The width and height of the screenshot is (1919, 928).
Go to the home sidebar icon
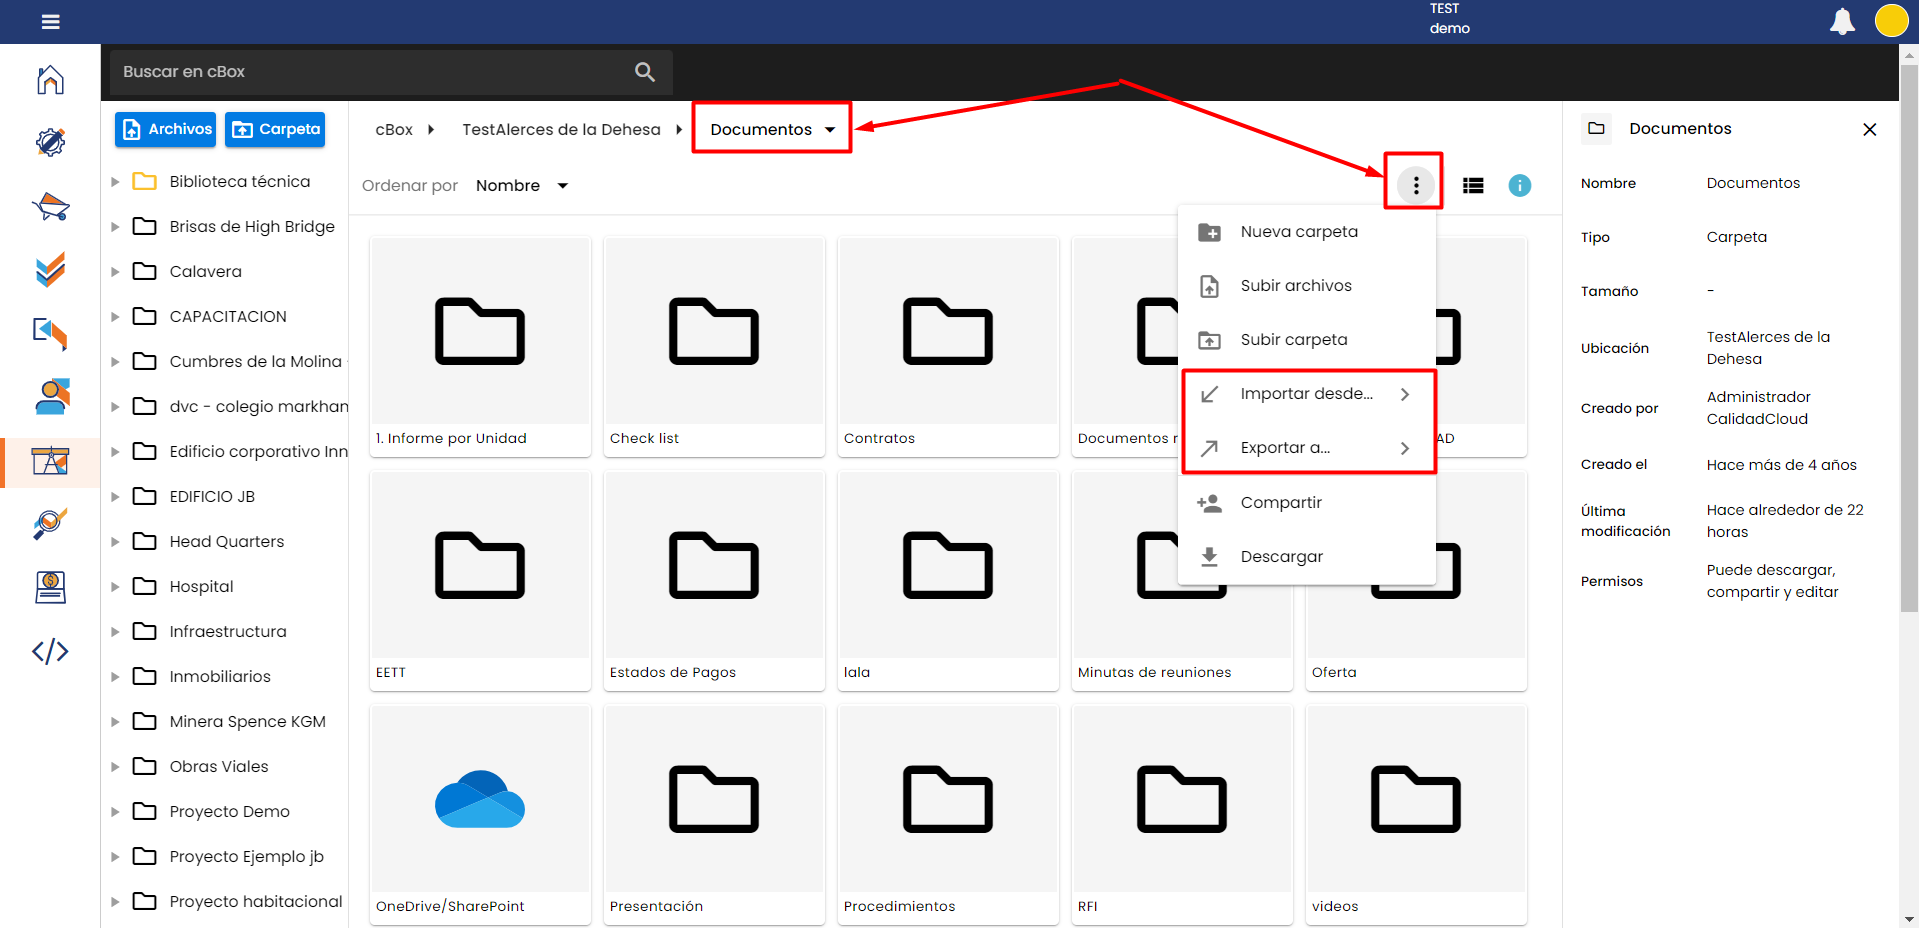50,80
